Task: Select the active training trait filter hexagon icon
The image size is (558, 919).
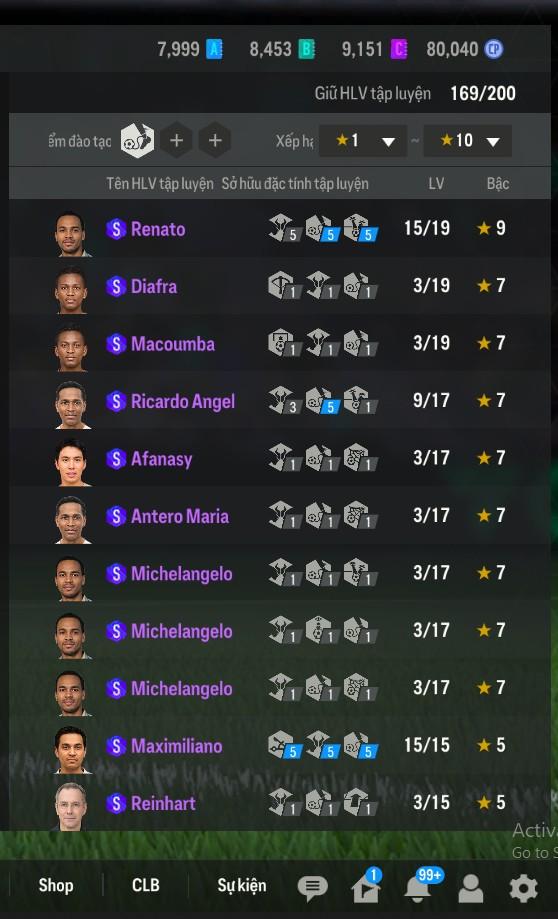Action: (138, 141)
